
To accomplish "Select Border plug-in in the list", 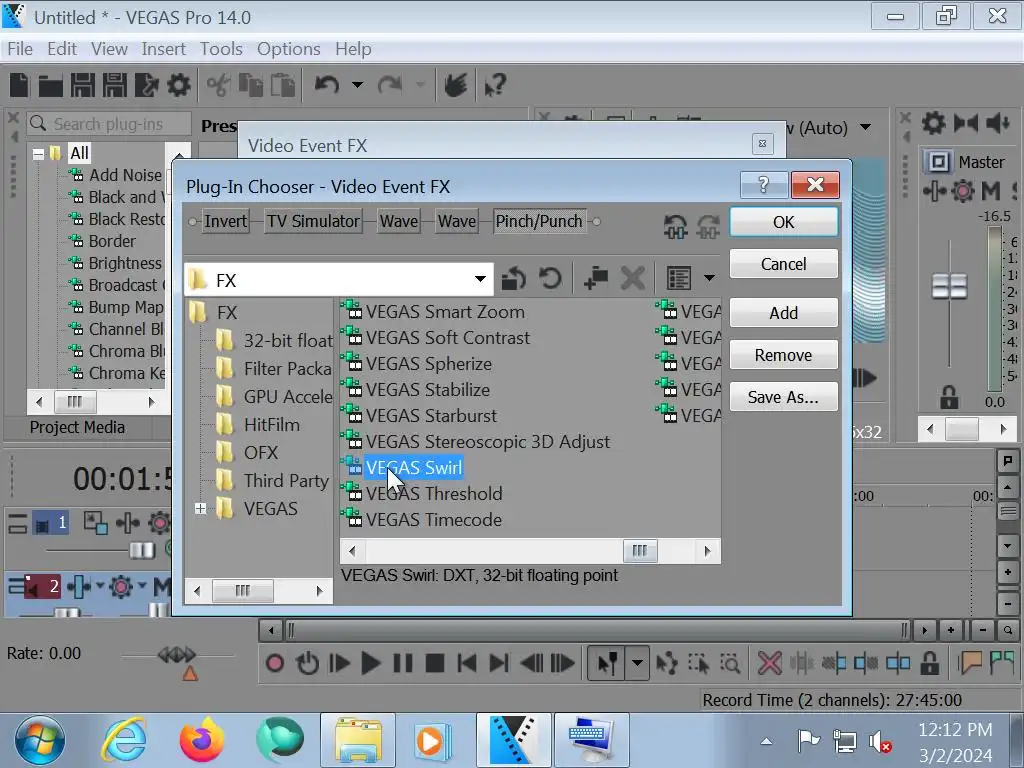I will pyautogui.click(x=112, y=241).
